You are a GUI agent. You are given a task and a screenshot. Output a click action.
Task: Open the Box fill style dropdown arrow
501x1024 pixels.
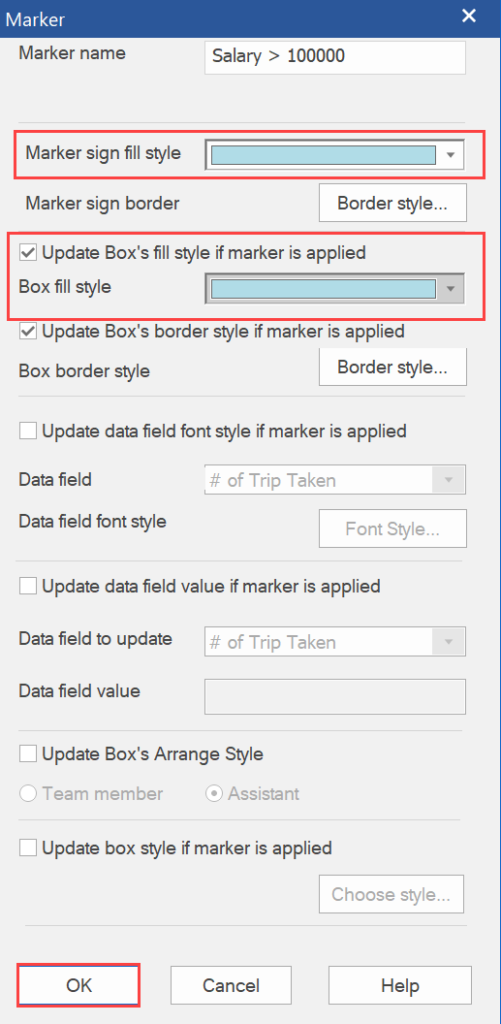point(450,289)
